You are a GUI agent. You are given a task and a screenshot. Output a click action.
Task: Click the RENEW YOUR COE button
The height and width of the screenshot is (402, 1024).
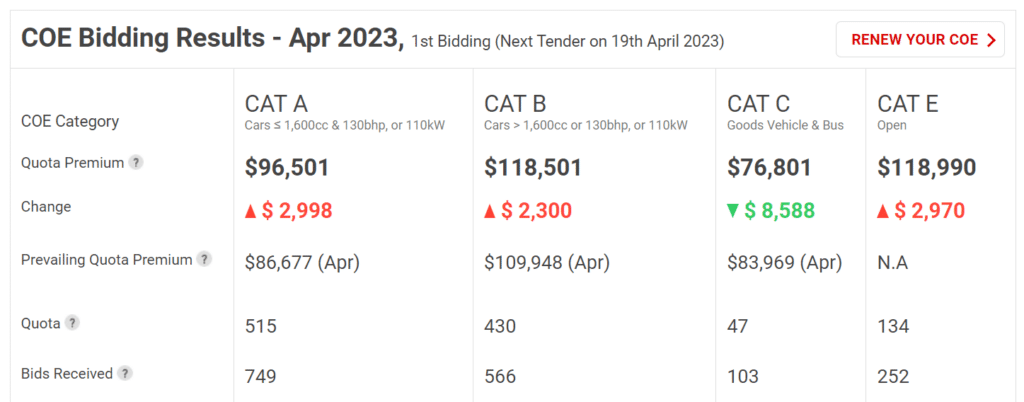click(920, 39)
